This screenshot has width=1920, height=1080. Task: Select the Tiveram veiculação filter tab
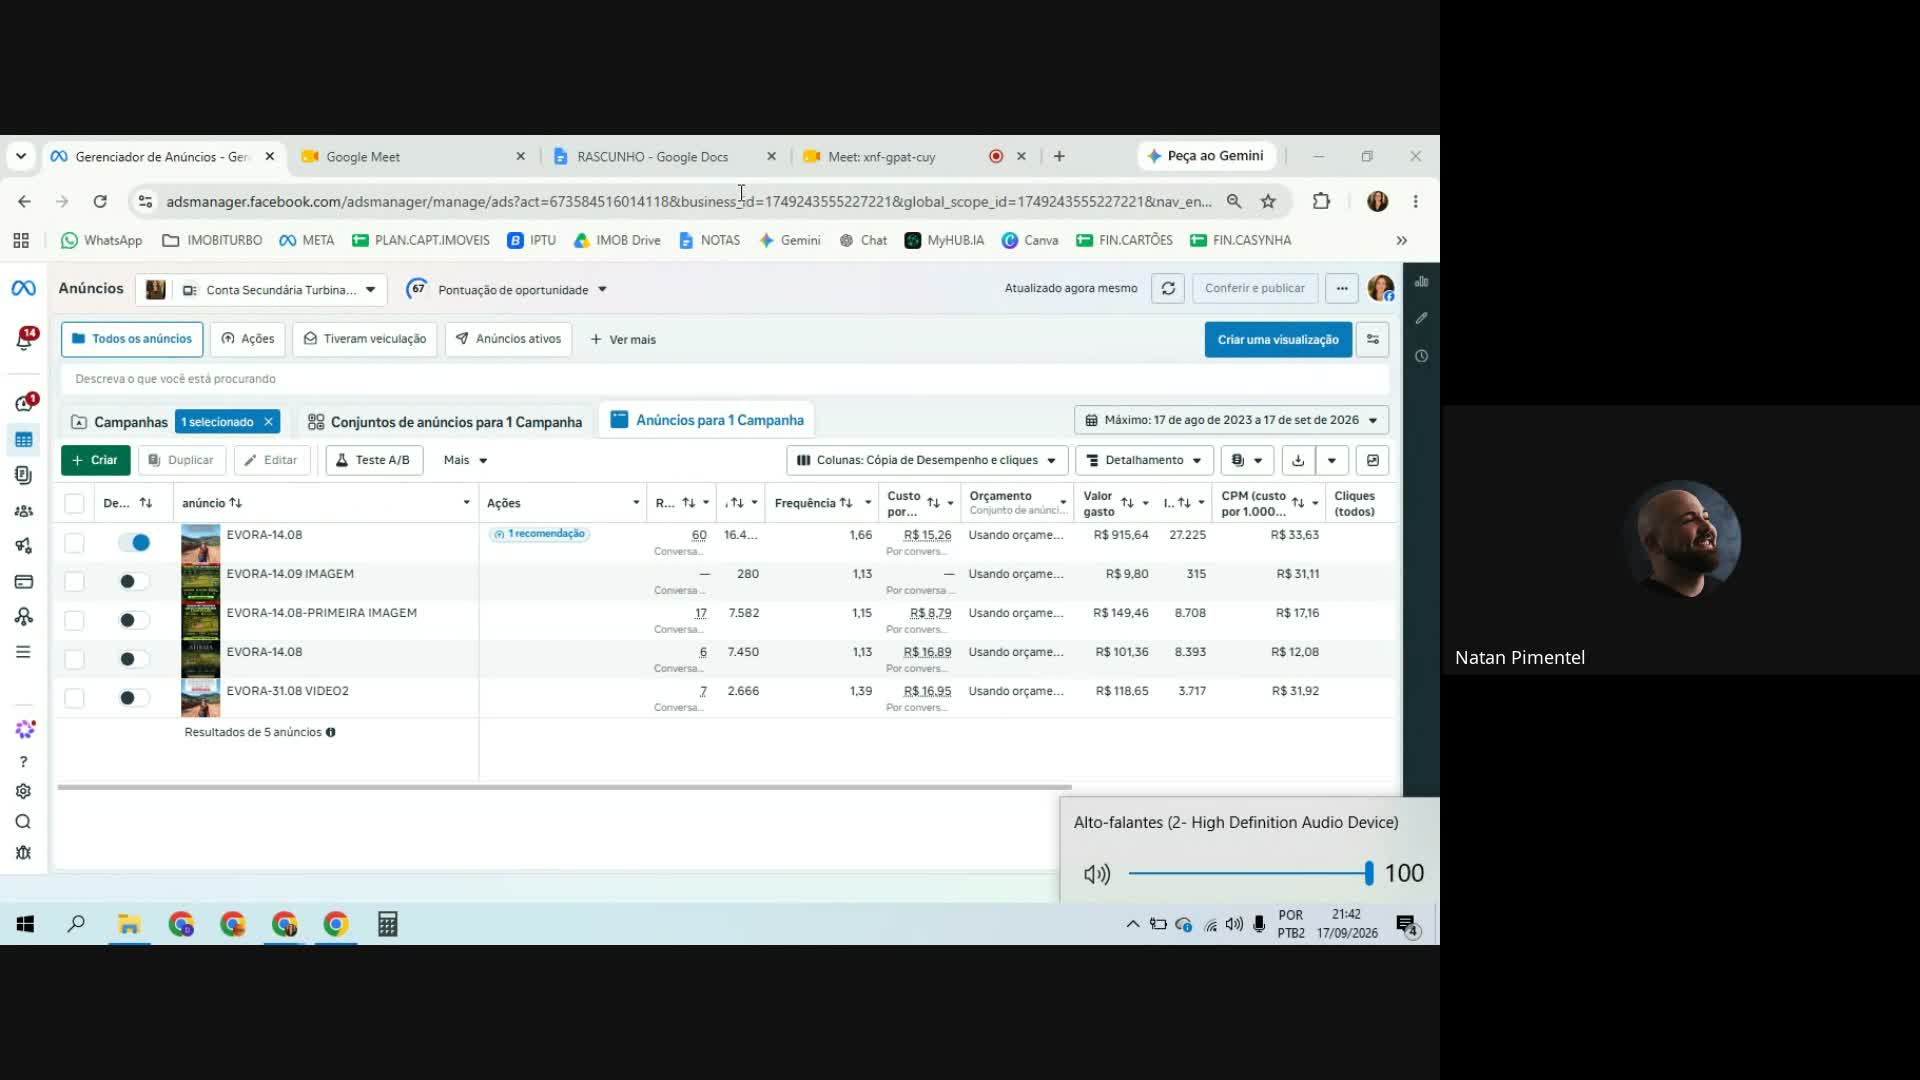click(365, 340)
